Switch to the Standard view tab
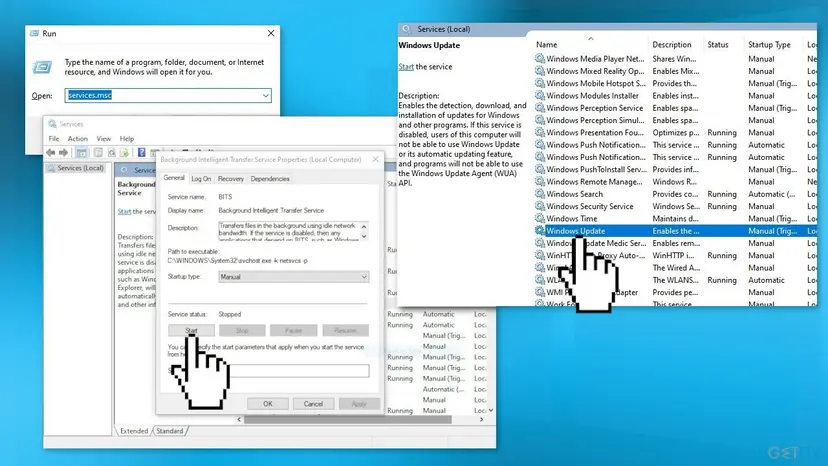This screenshot has height=466, width=828. (170, 431)
